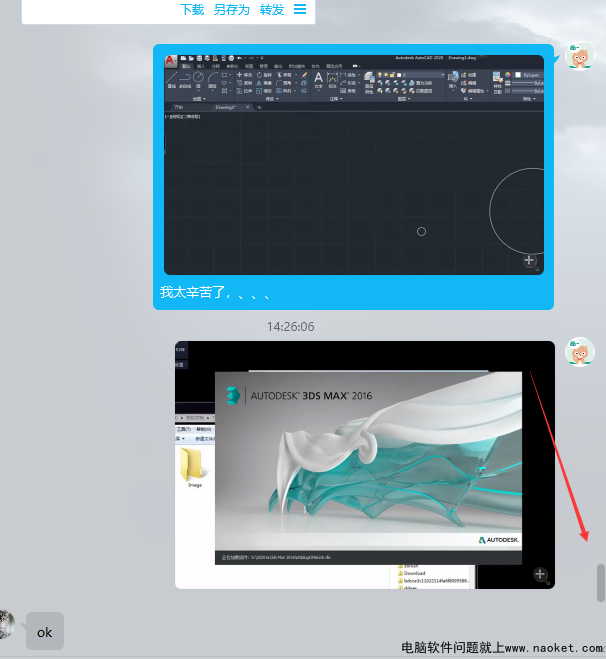
Task: Click the magnifier icon on 3DS MAX image
Action: pos(541,575)
